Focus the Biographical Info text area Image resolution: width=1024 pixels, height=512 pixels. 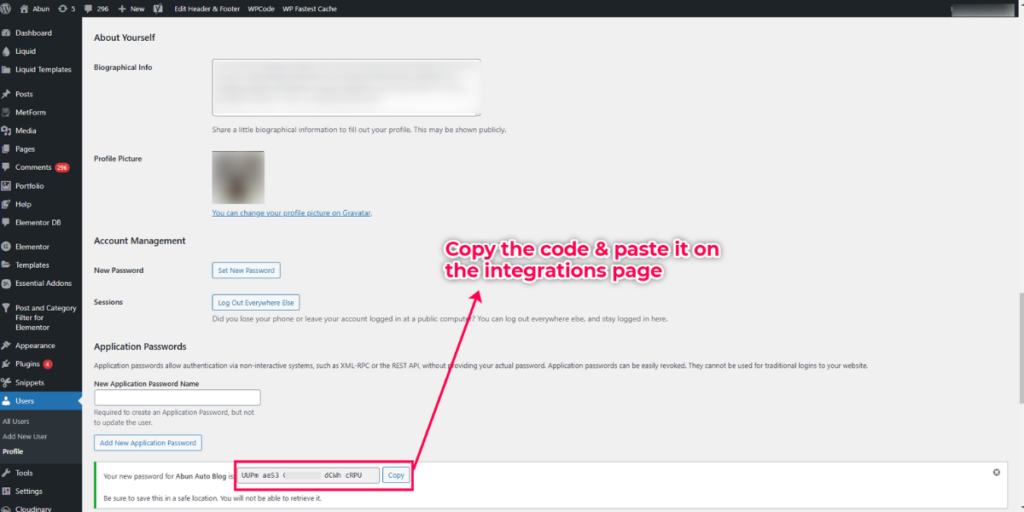[x=346, y=88]
